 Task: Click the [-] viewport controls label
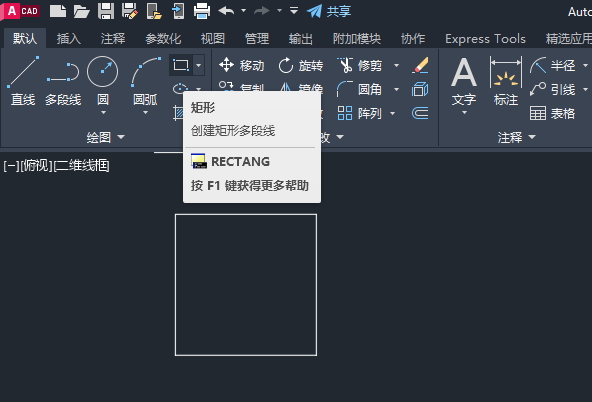pos(11,166)
